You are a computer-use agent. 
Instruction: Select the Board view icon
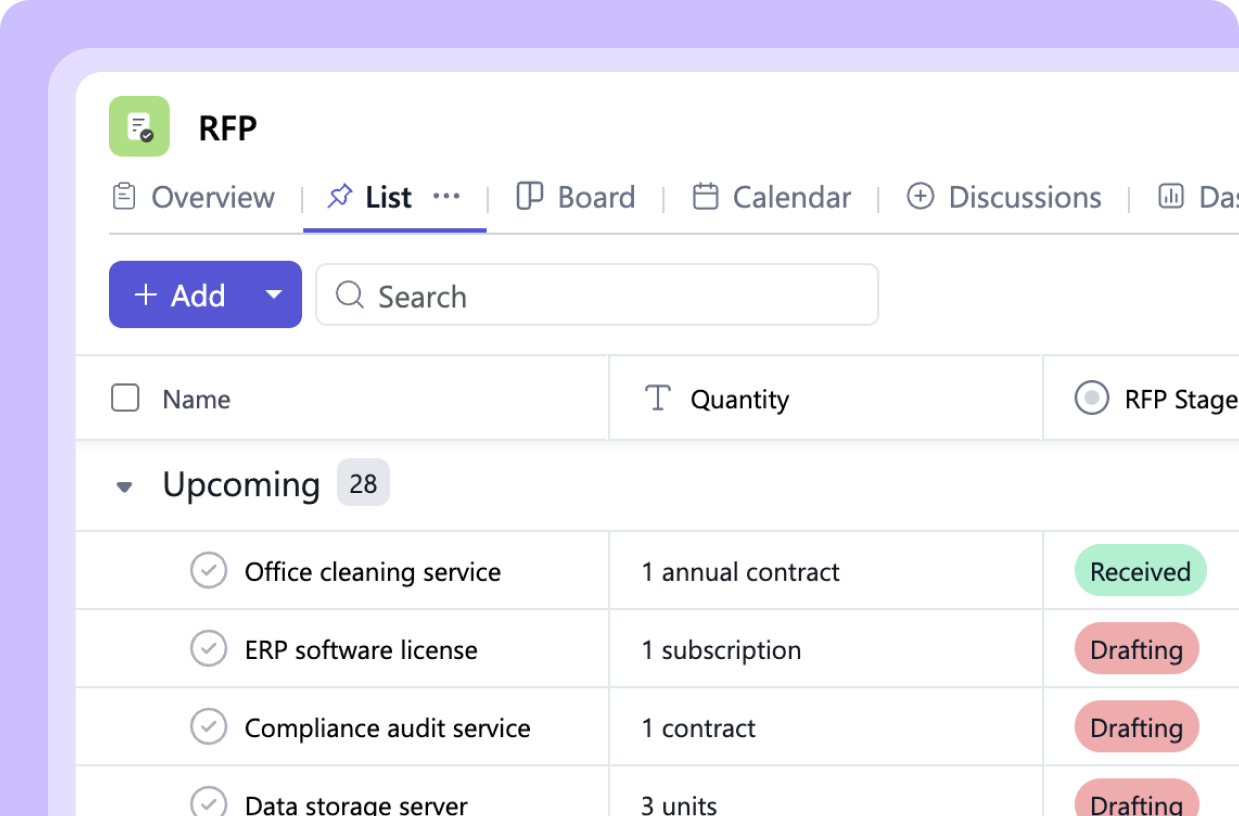pos(529,197)
